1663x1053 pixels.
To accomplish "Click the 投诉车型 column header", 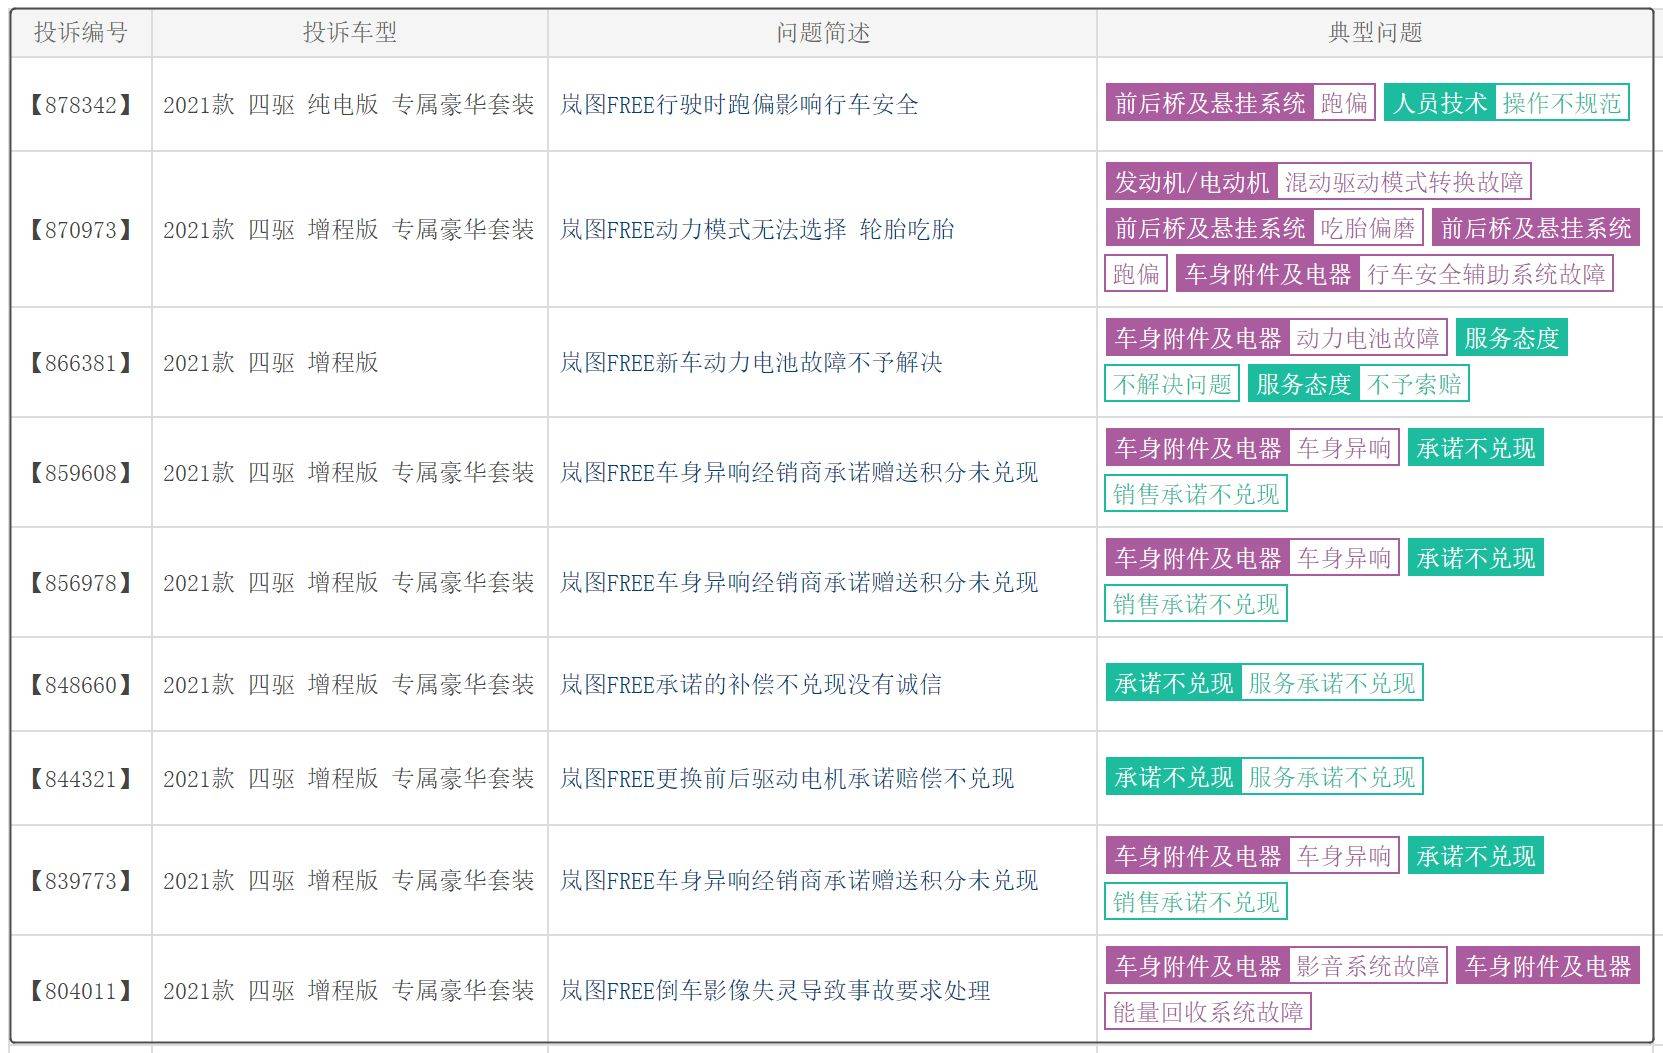I will 350,33.
